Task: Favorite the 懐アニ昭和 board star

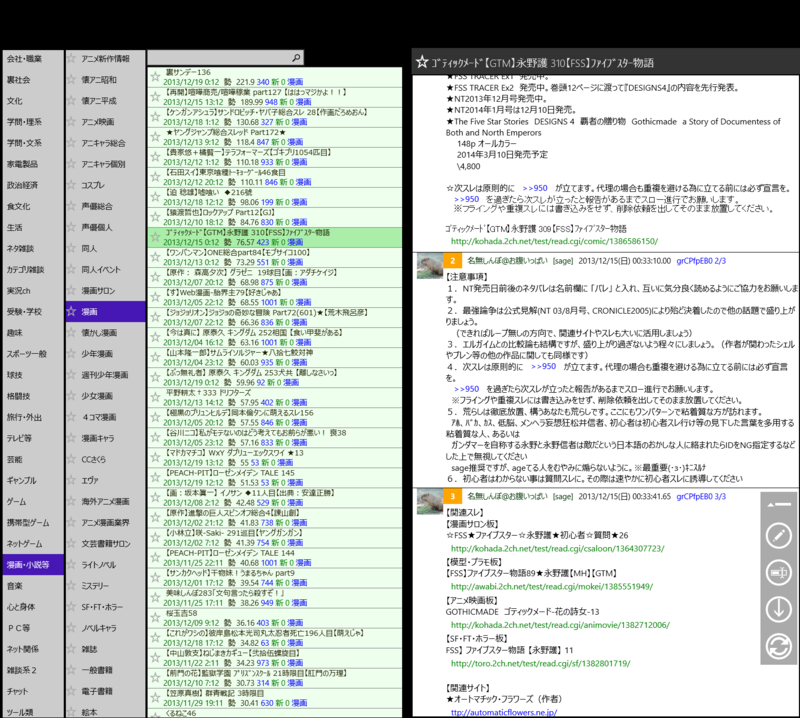Action: (71, 80)
